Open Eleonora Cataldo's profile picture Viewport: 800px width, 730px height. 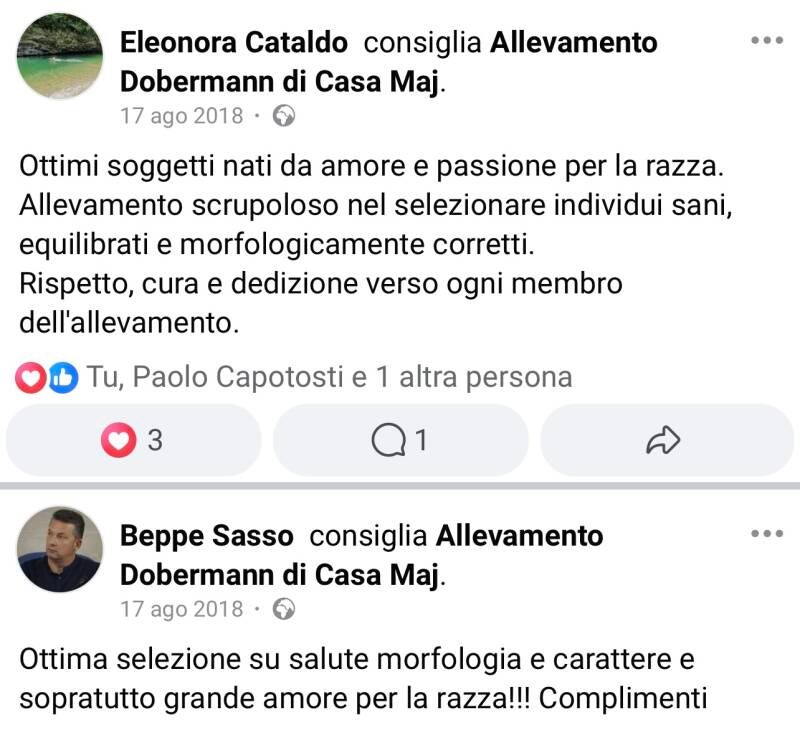pyautogui.click(x=61, y=56)
